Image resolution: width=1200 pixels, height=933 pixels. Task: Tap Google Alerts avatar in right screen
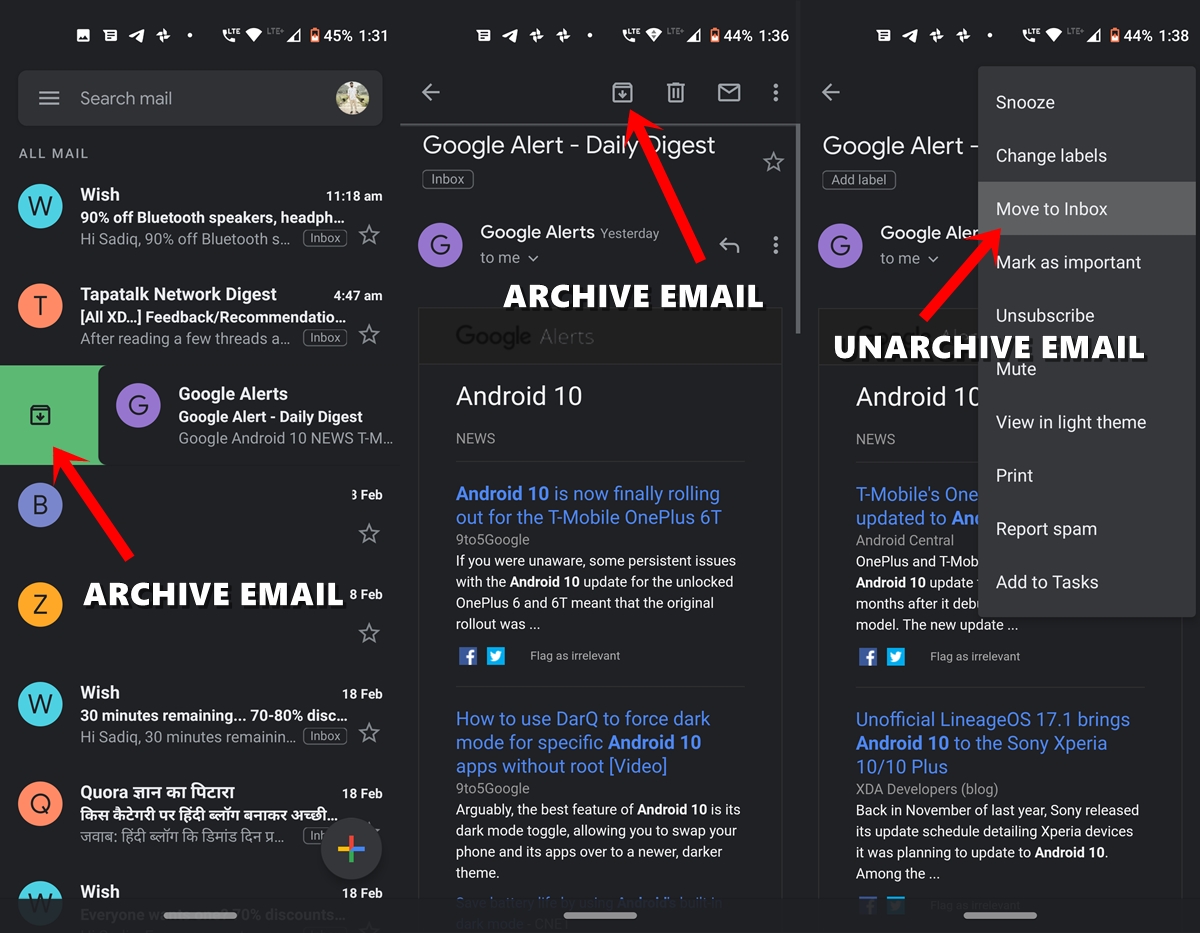840,245
